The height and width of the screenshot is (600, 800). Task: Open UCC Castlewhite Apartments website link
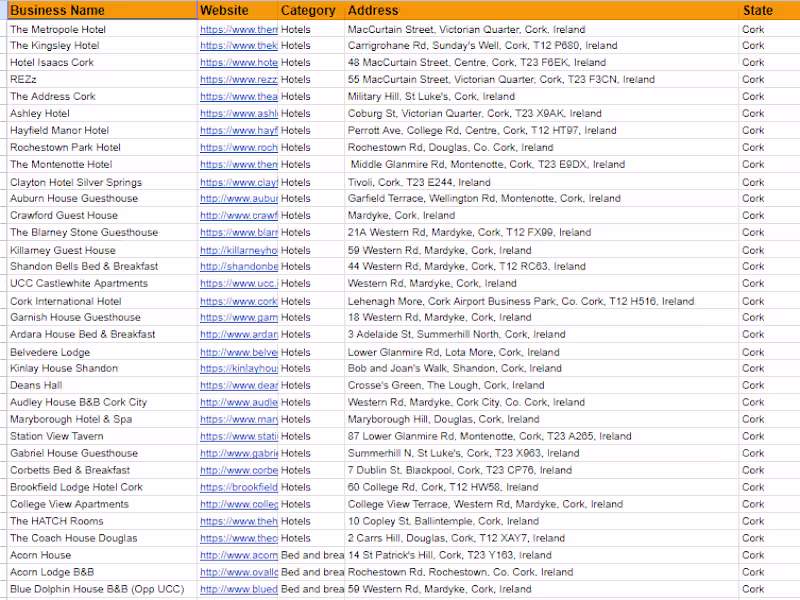coord(239,284)
